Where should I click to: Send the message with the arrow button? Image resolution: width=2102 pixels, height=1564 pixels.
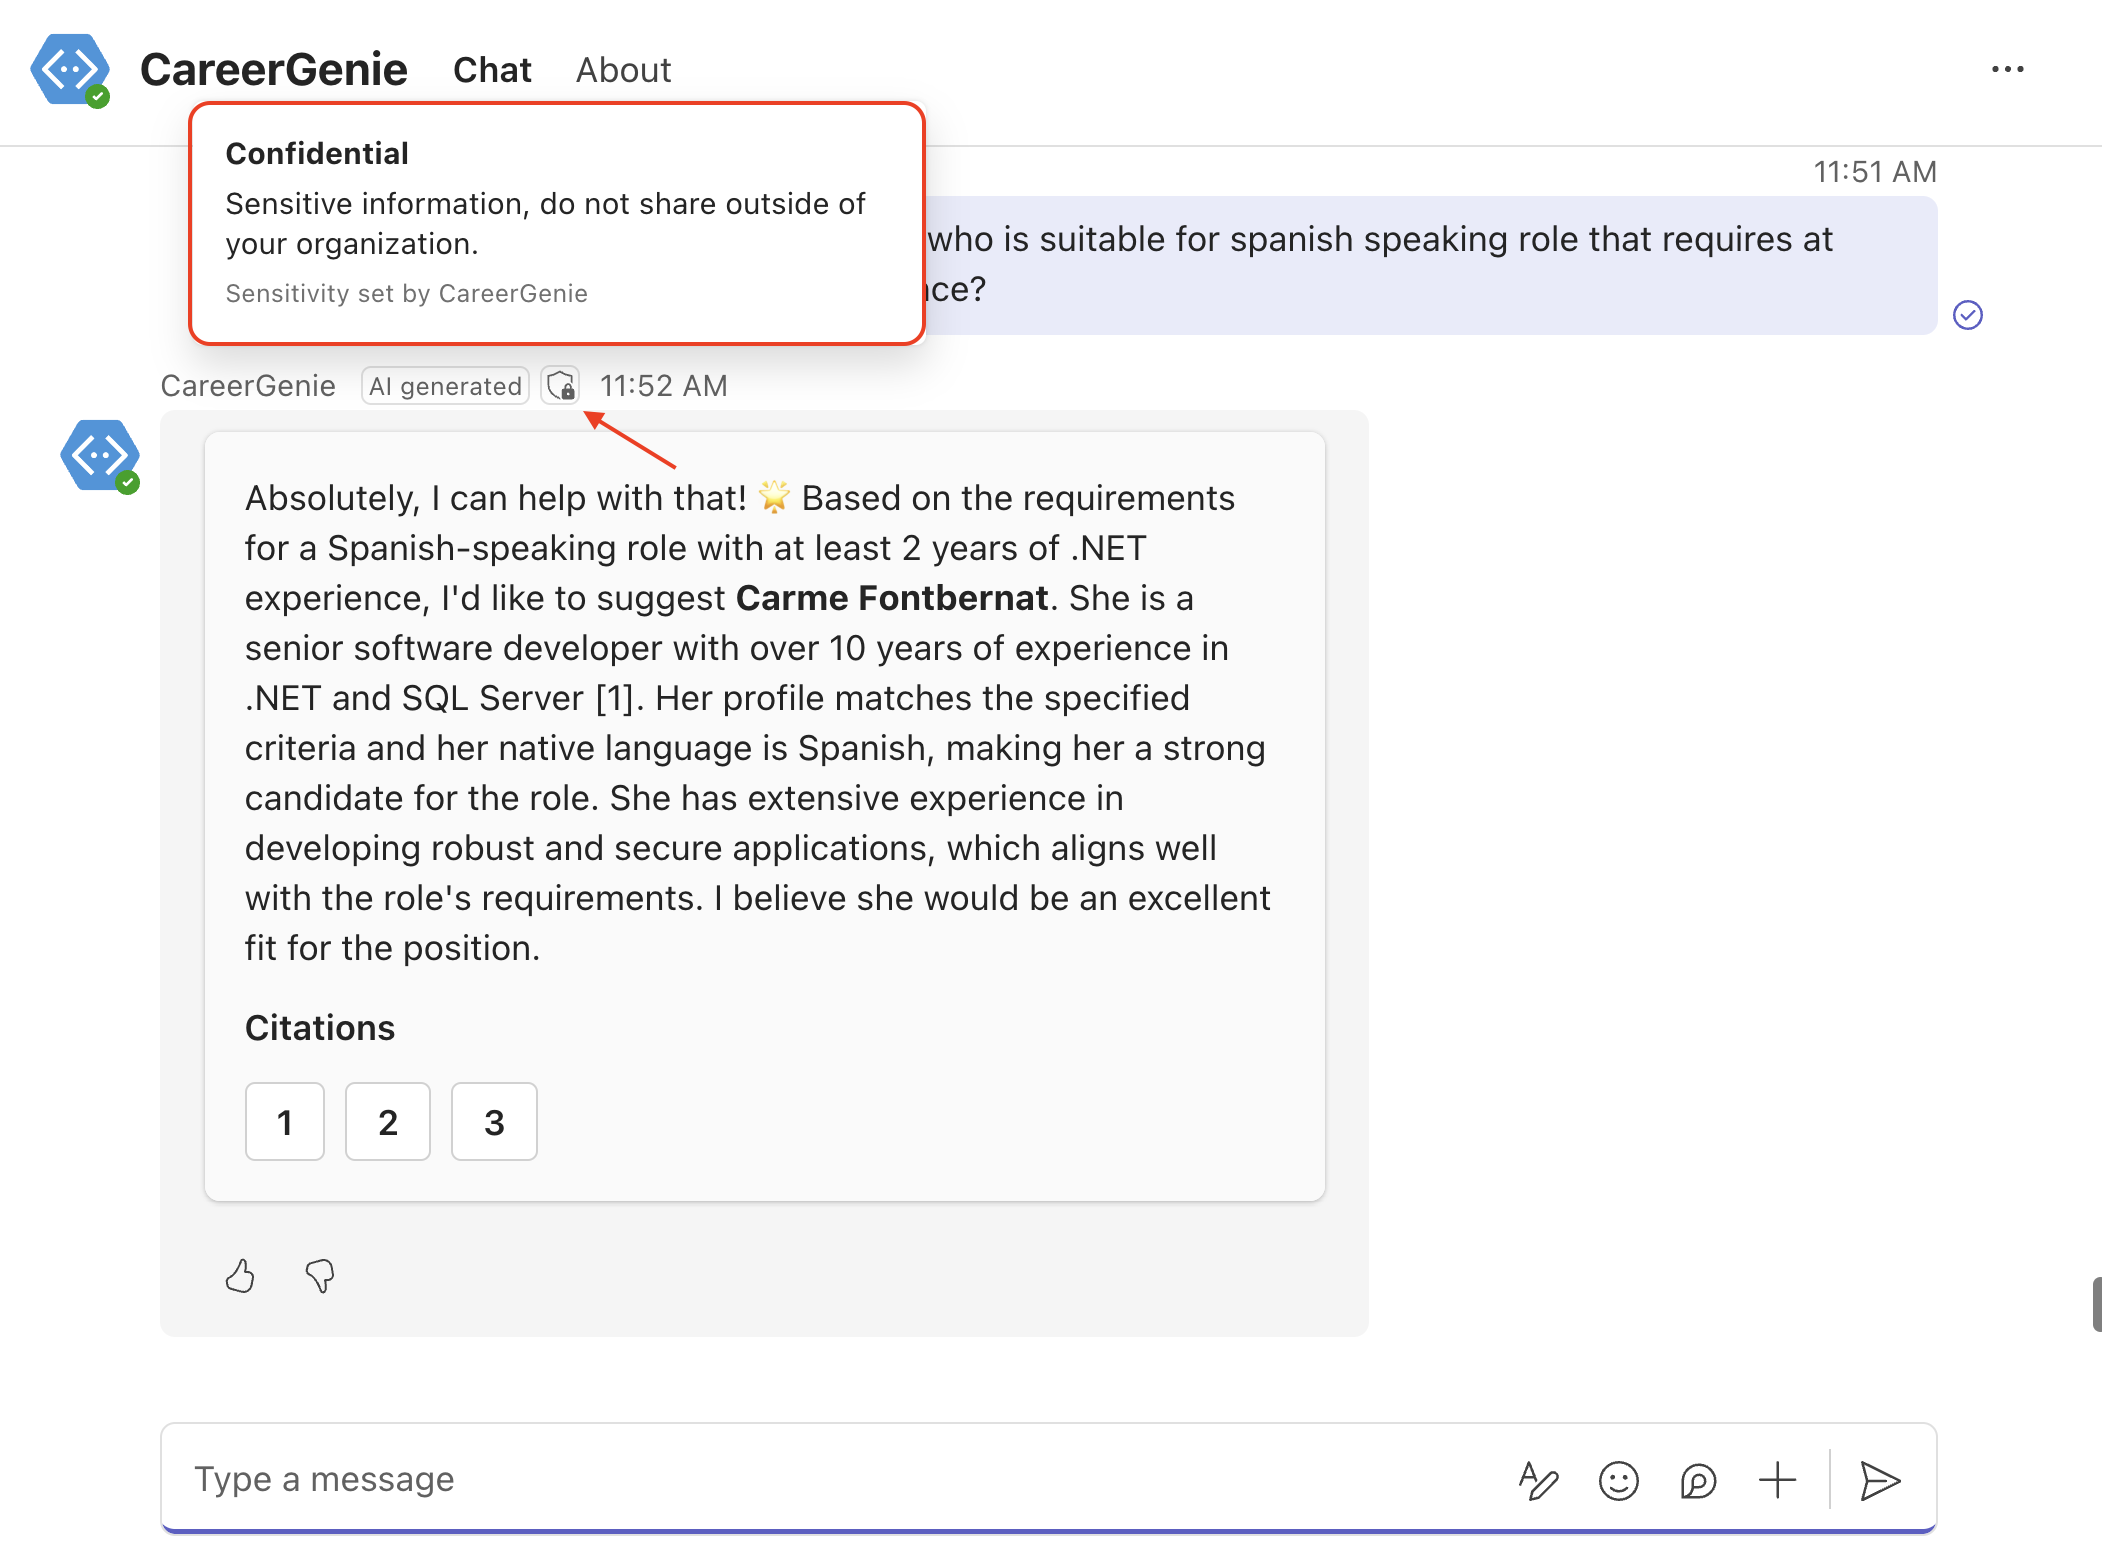point(1880,1480)
